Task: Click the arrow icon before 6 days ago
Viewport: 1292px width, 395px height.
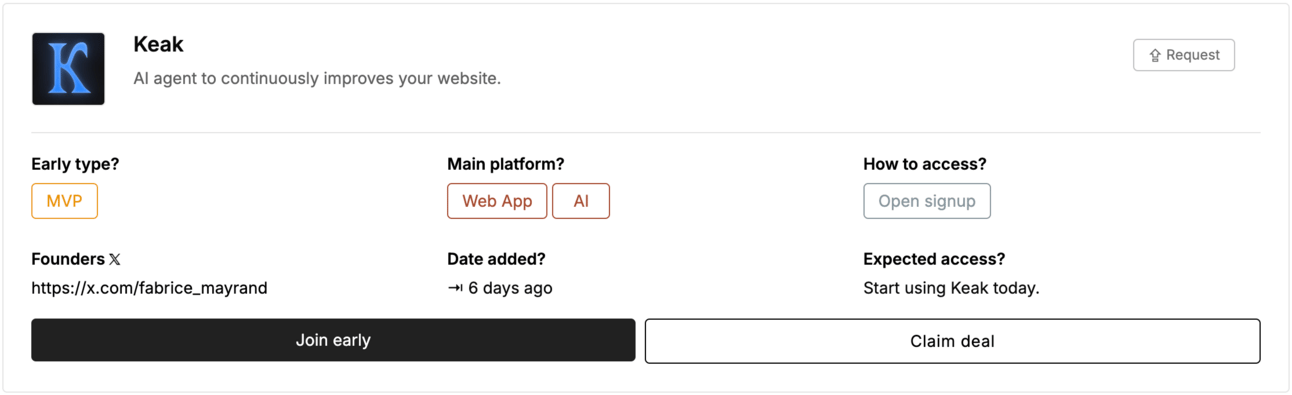Action: 455,288
